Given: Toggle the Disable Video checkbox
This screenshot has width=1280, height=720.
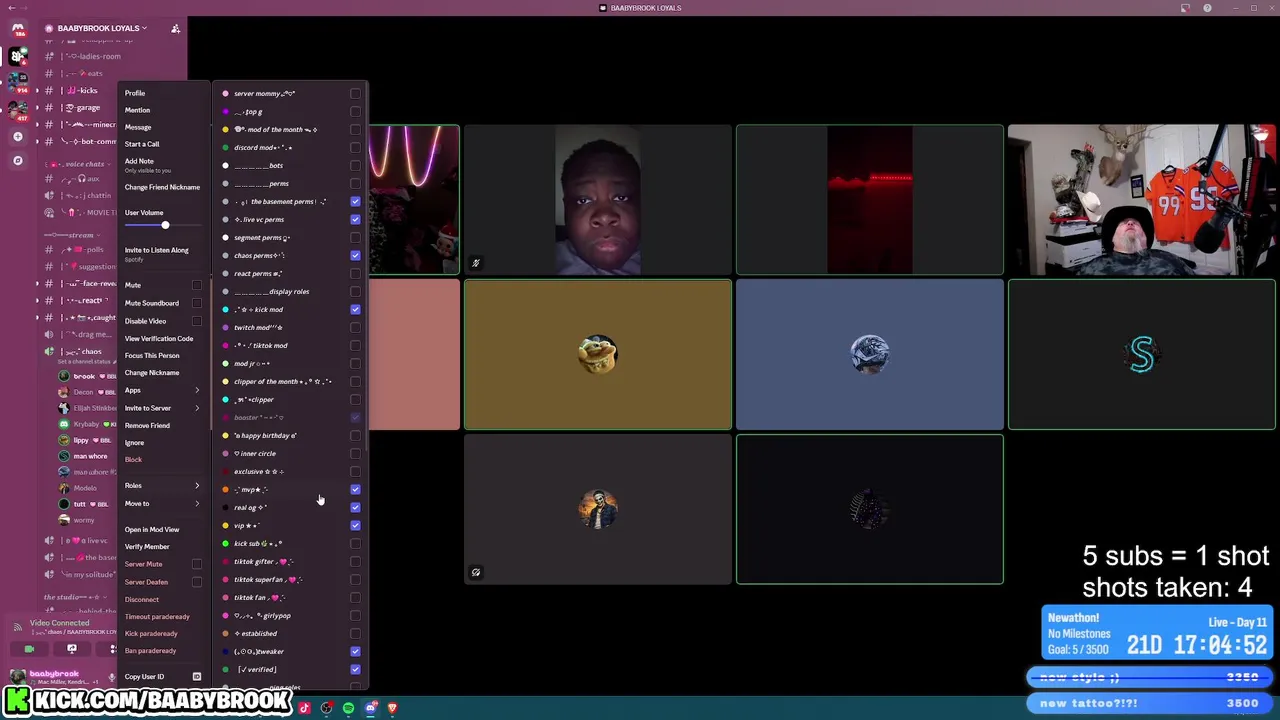Looking at the screenshot, I should (x=196, y=321).
